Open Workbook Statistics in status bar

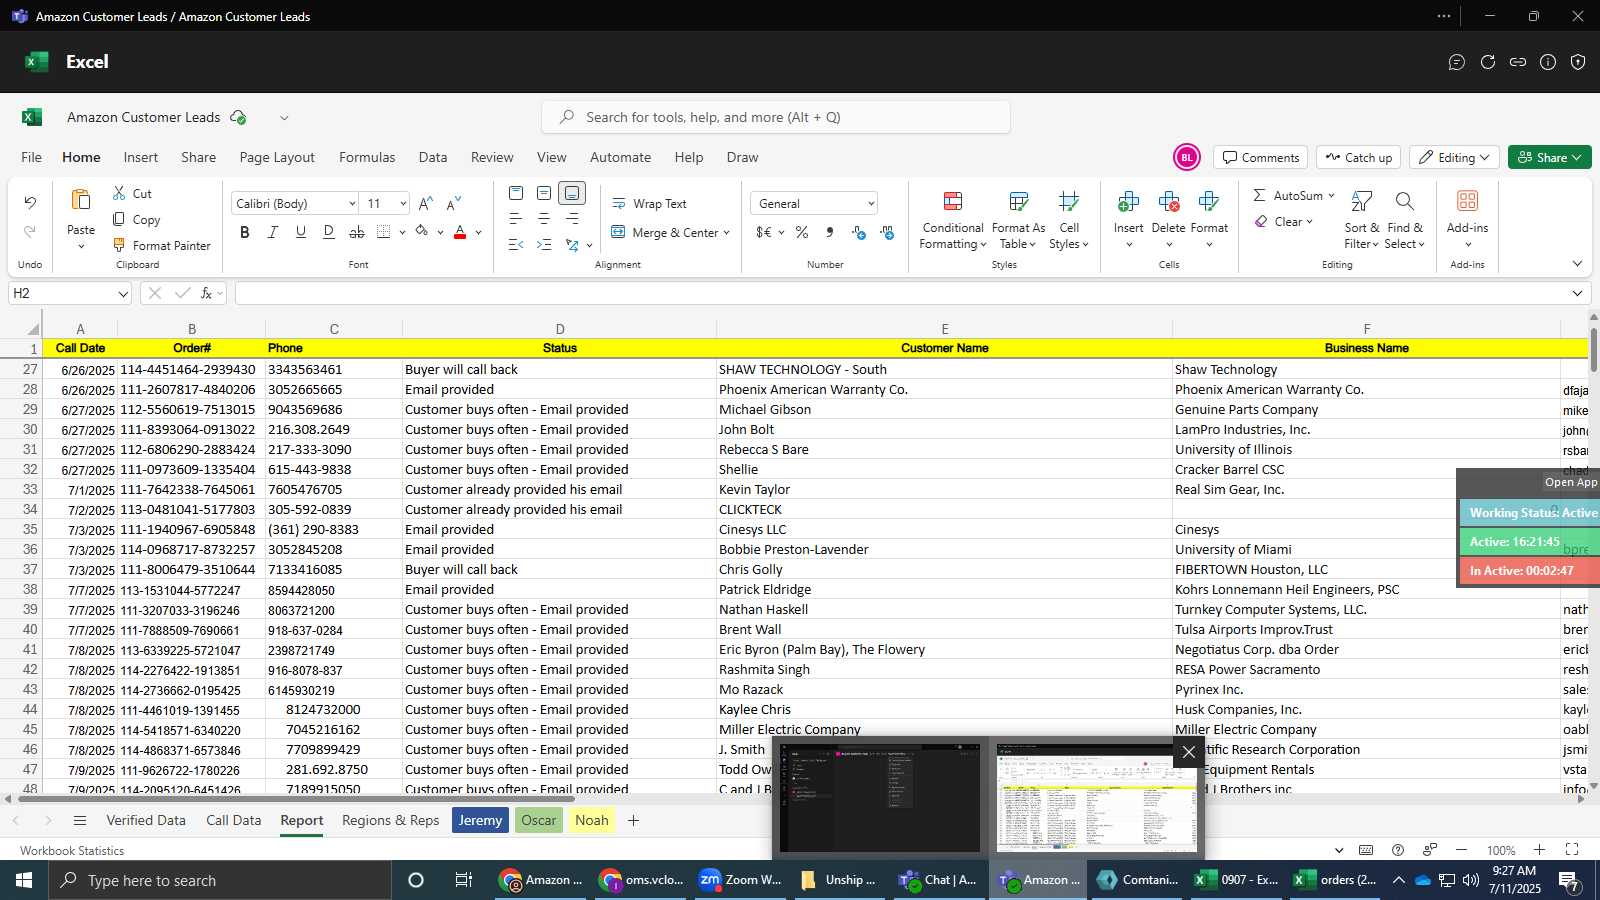pyautogui.click(x=72, y=851)
